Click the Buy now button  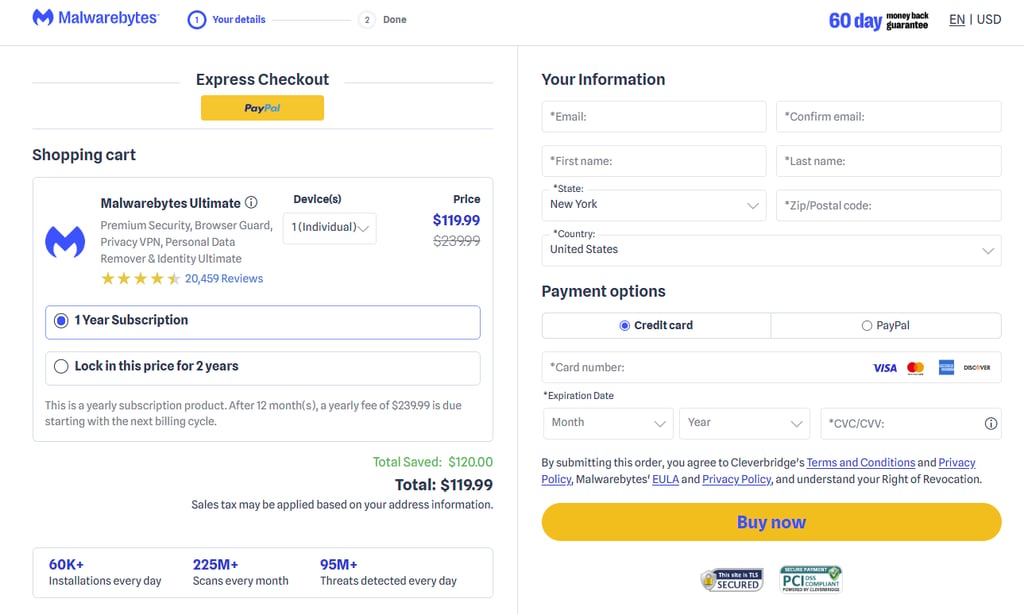pyautogui.click(x=771, y=522)
